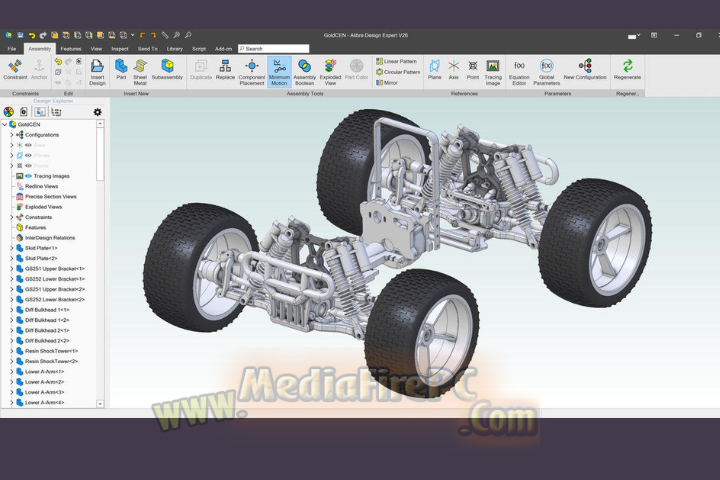Regenerate the assembly
This screenshot has height=480, width=720.
627,69
